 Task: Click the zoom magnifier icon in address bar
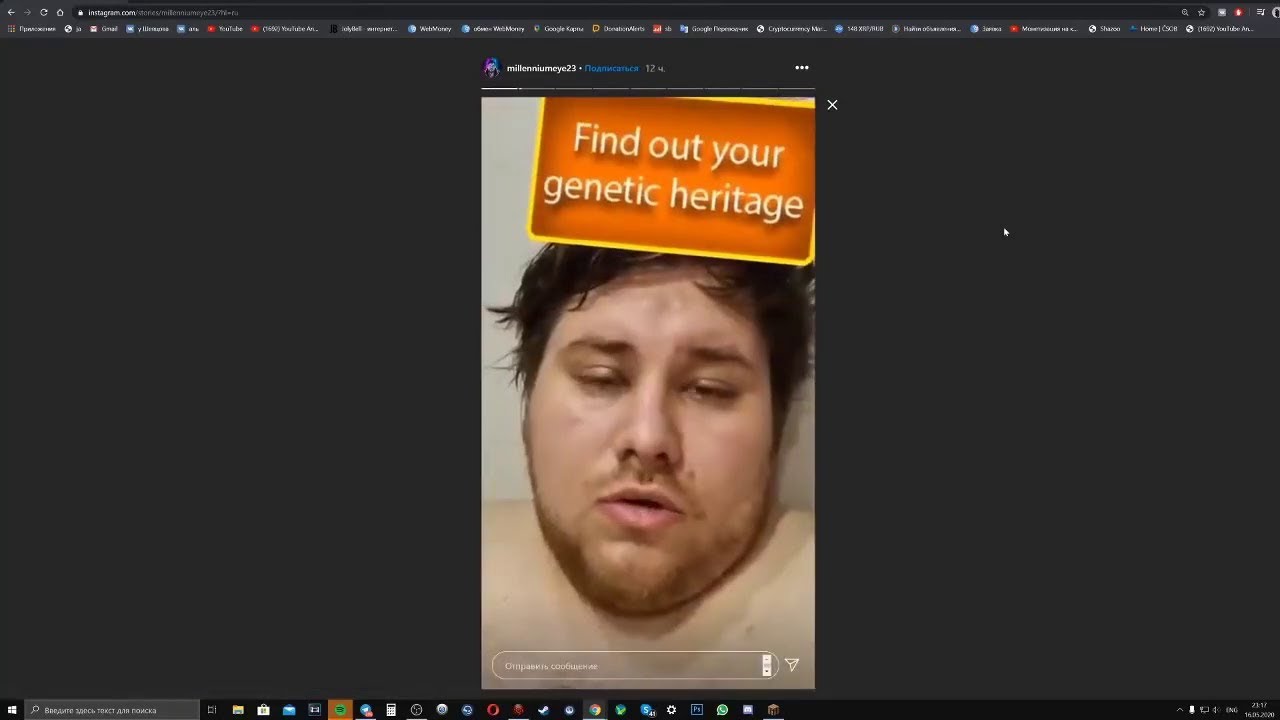click(1185, 12)
